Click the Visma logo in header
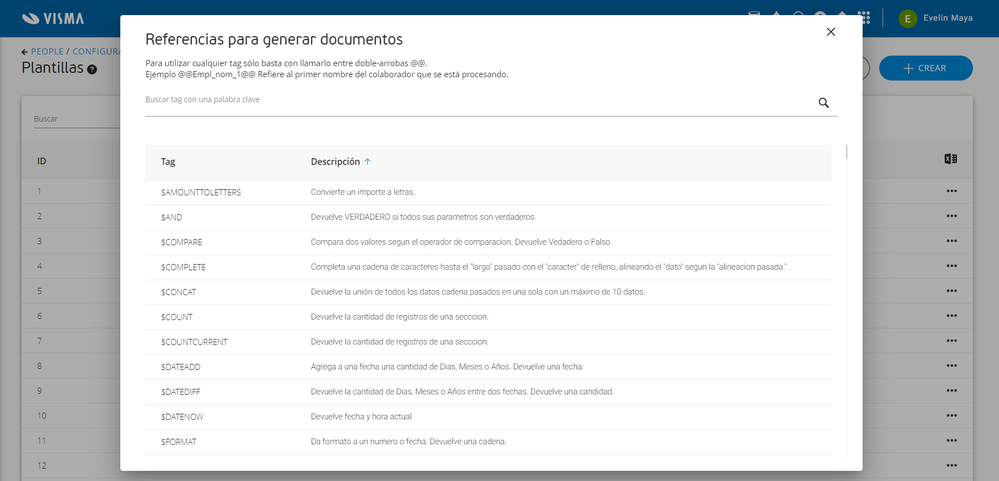 [x=53, y=18]
